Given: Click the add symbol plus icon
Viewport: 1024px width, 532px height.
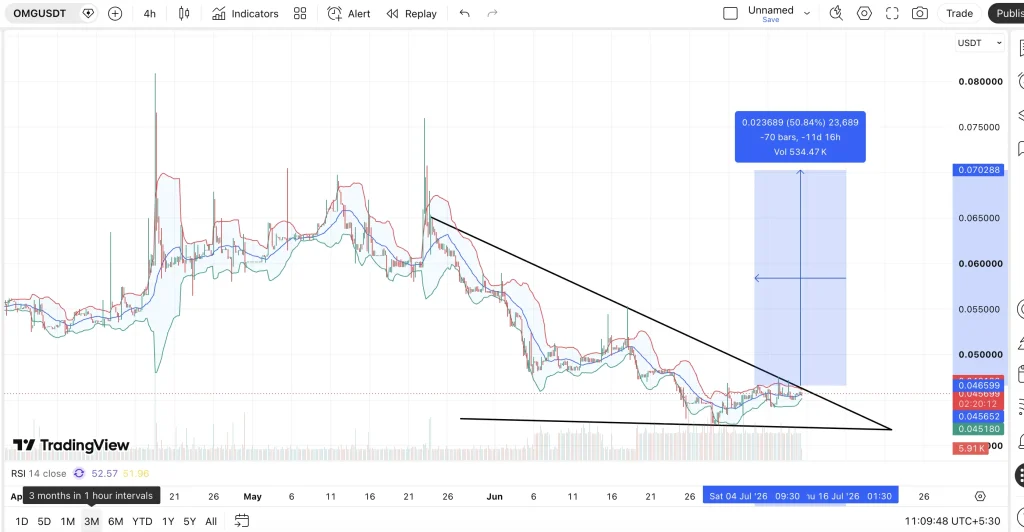Looking at the screenshot, I should tap(115, 13).
